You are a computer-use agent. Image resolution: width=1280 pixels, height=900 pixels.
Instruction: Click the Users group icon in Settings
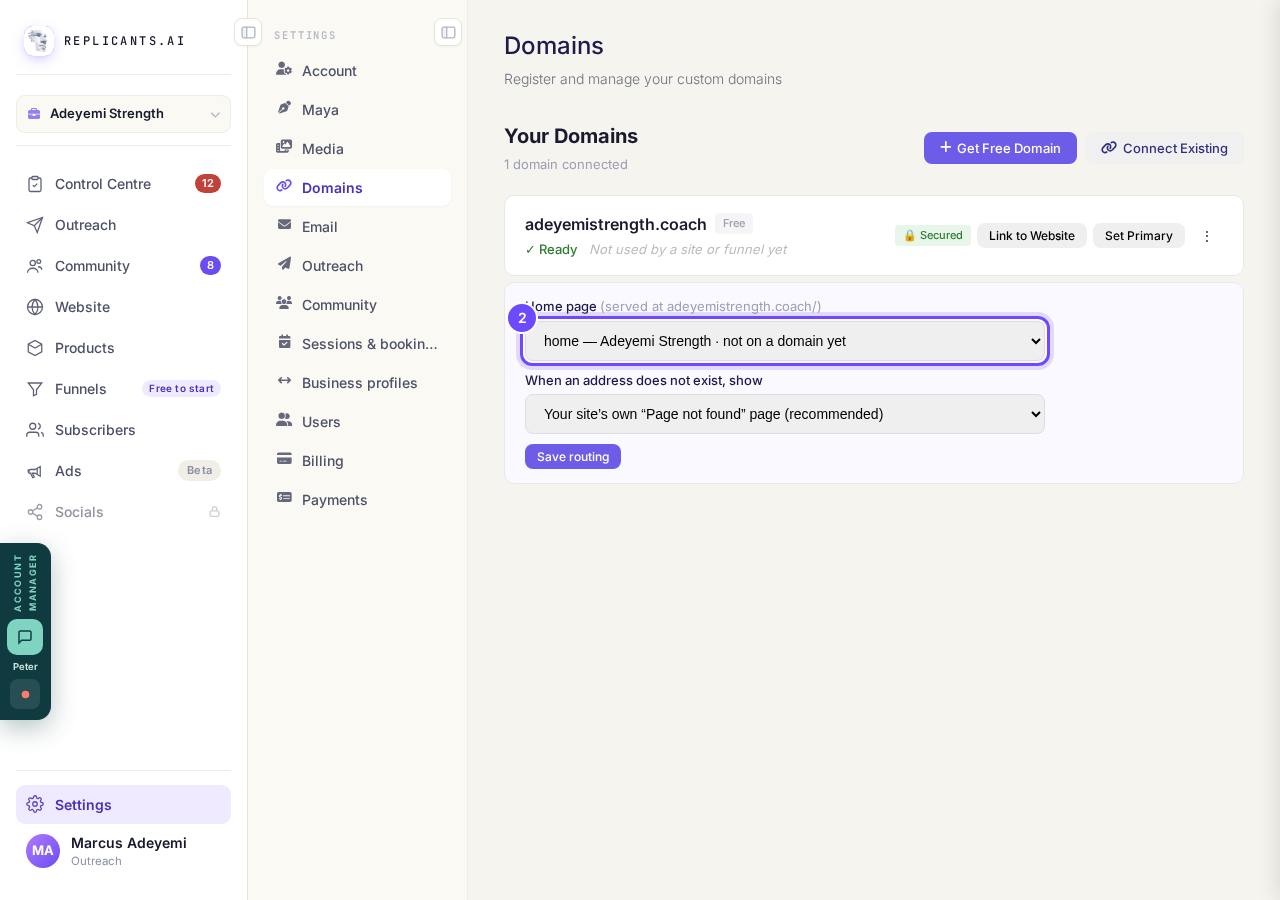tap(284, 420)
